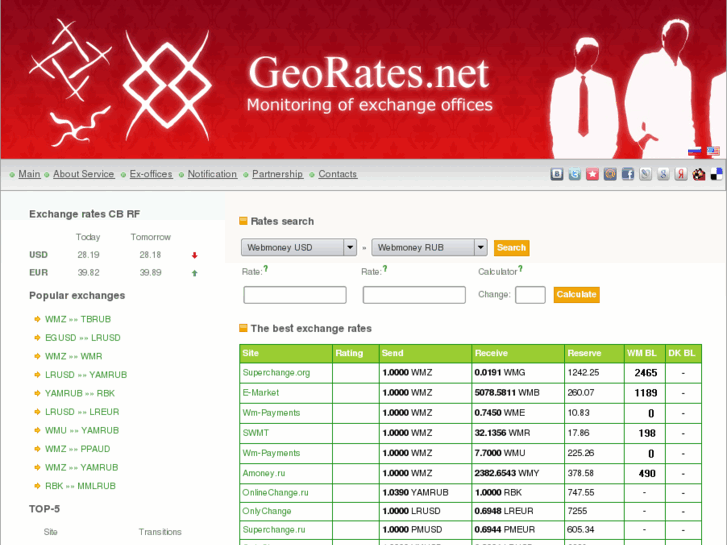Open the Contacts page

338,174
